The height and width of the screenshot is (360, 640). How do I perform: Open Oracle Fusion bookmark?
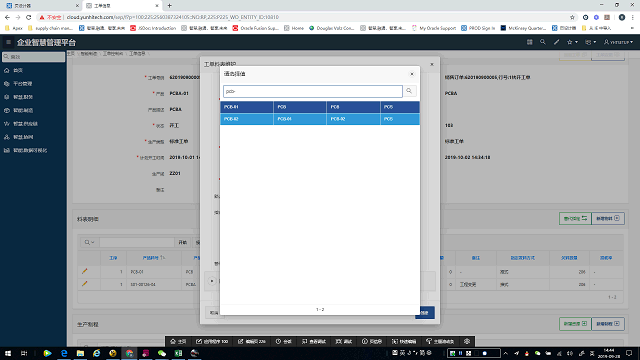[256, 28]
